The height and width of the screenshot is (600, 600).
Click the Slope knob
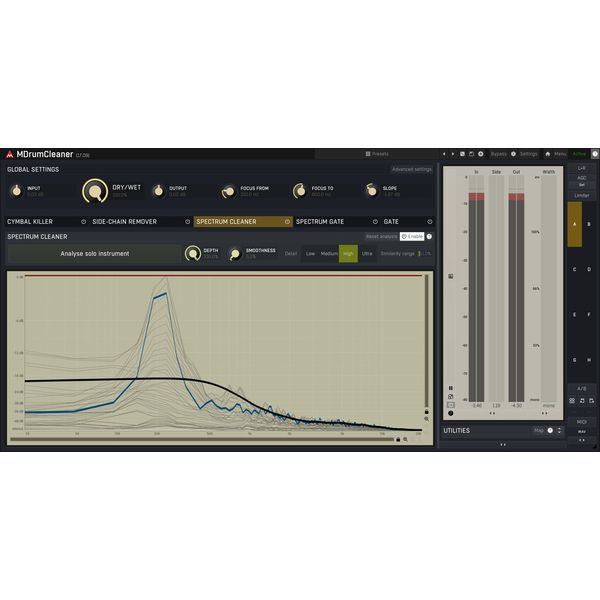371,191
